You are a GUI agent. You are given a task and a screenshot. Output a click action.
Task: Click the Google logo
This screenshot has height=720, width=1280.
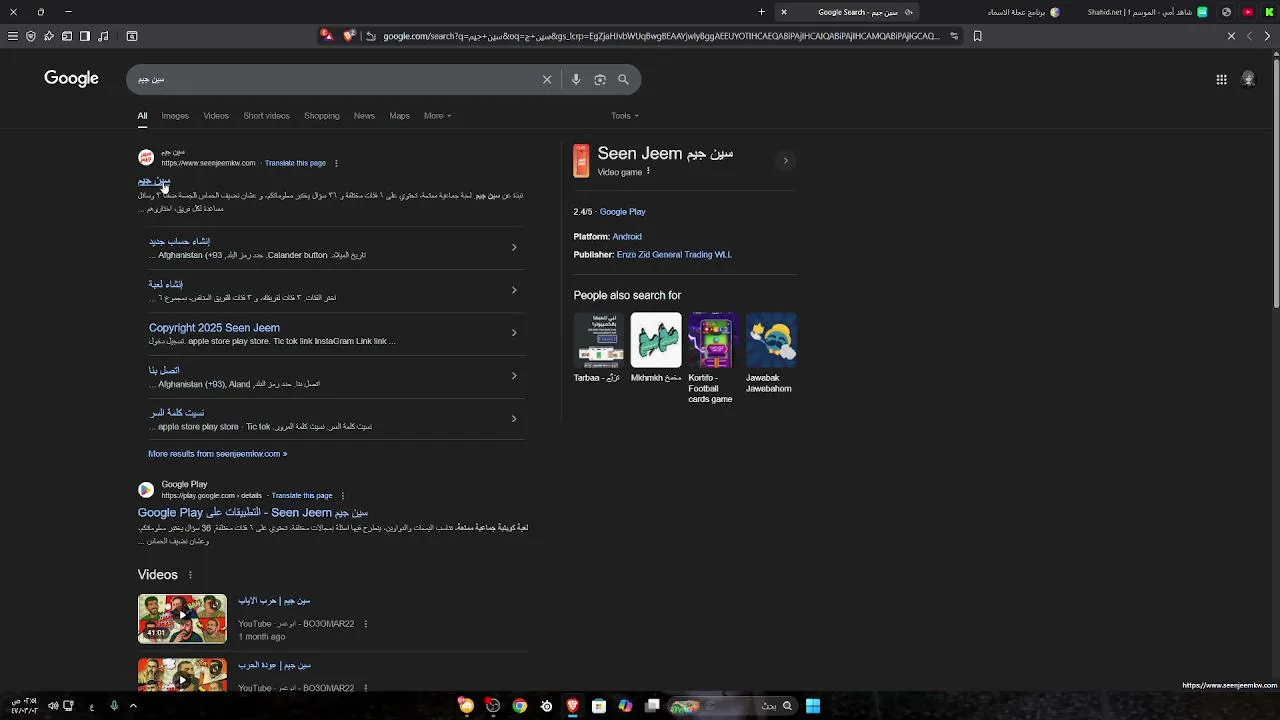71,79
